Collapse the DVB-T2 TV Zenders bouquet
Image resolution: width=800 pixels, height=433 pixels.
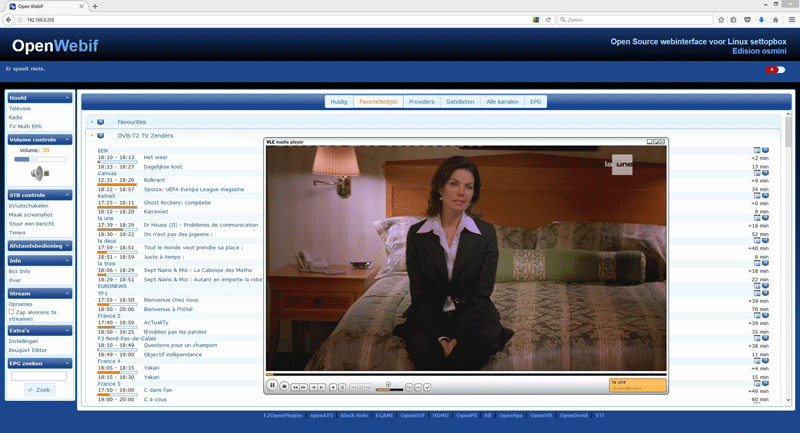tap(92, 136)
